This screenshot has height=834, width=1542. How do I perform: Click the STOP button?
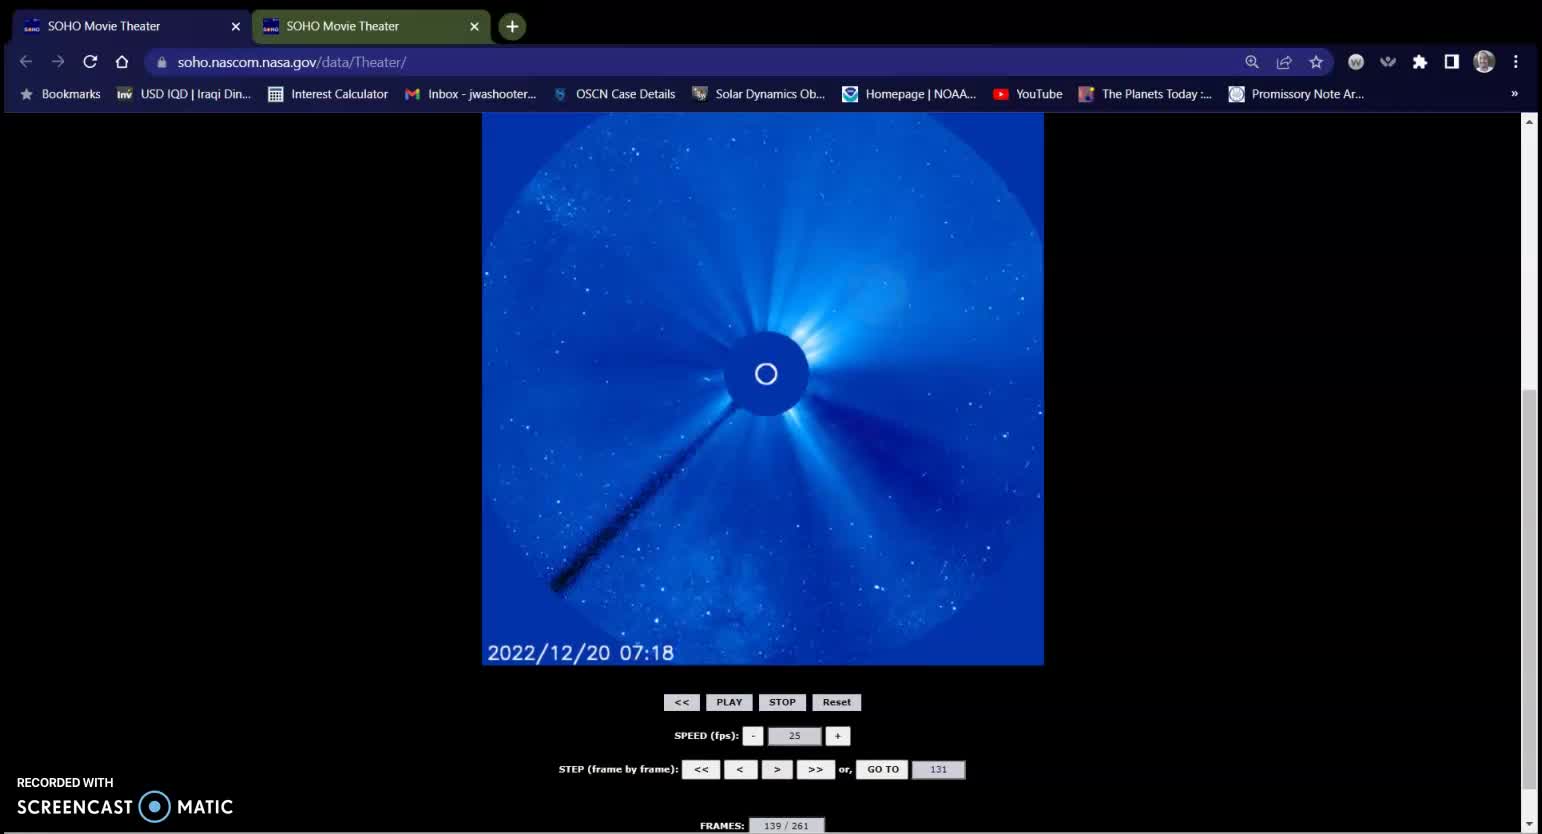[x=782, y=702]
